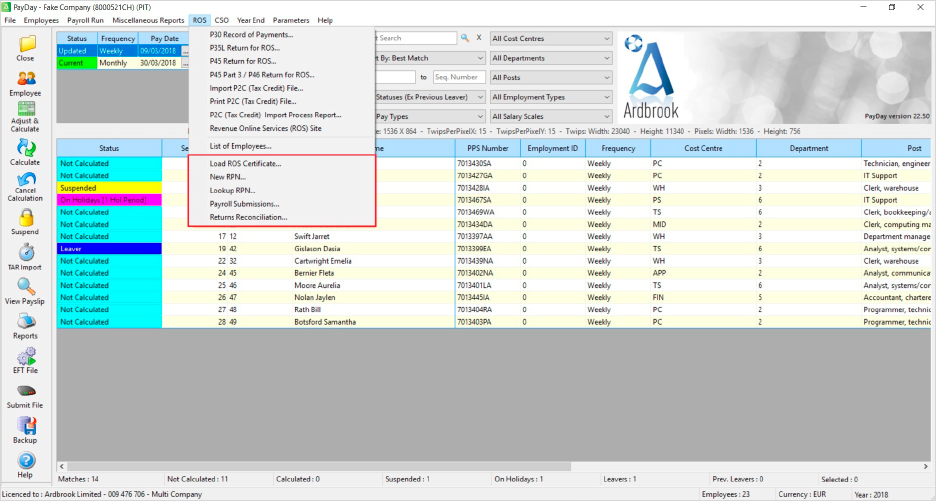Screen dimensions: 936x501
Task: Click the Close folder icon in sidebar
Action: [26, 44]
